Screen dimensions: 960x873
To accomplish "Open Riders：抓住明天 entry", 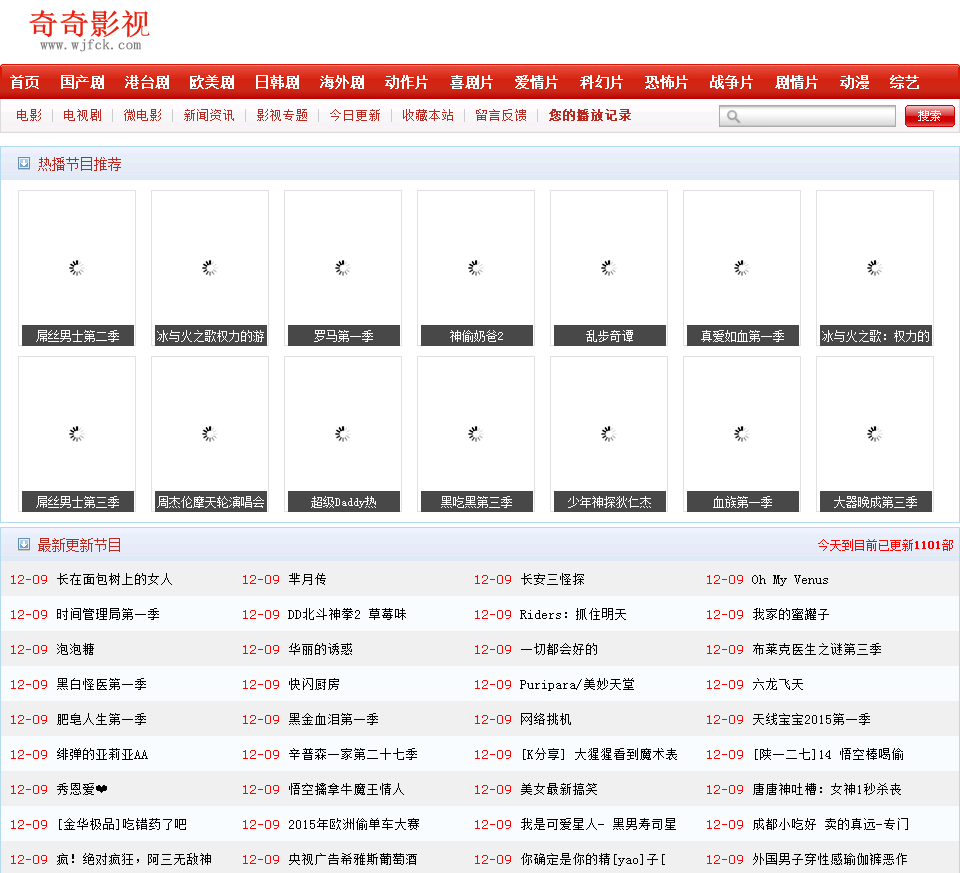I will (x=573, y=614).
